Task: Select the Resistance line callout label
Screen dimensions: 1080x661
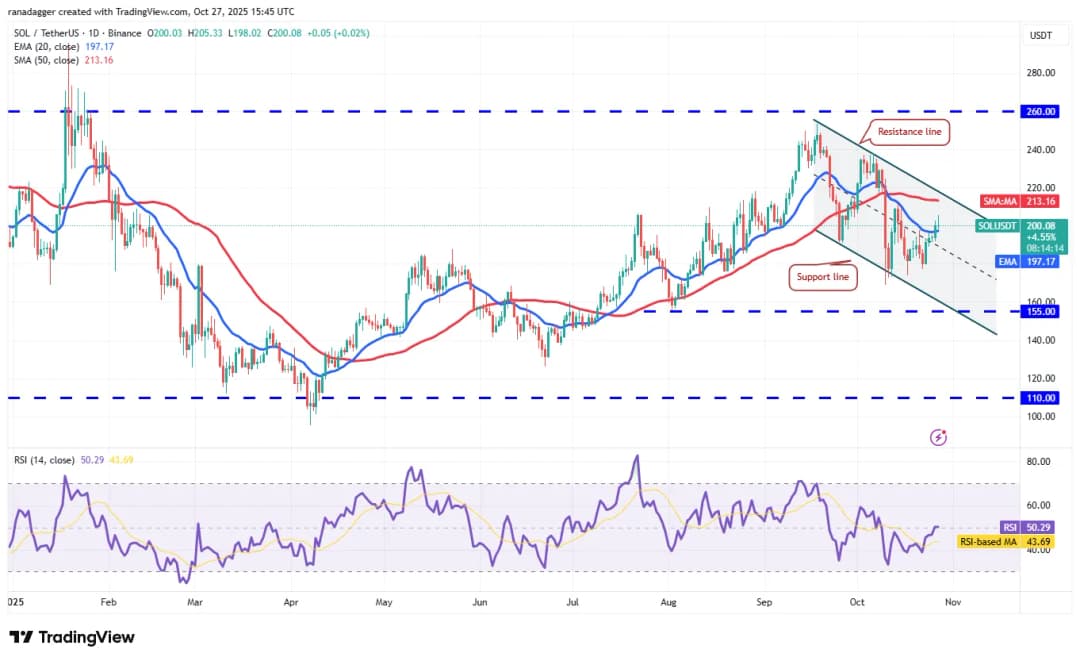Action: pos(908,132)
